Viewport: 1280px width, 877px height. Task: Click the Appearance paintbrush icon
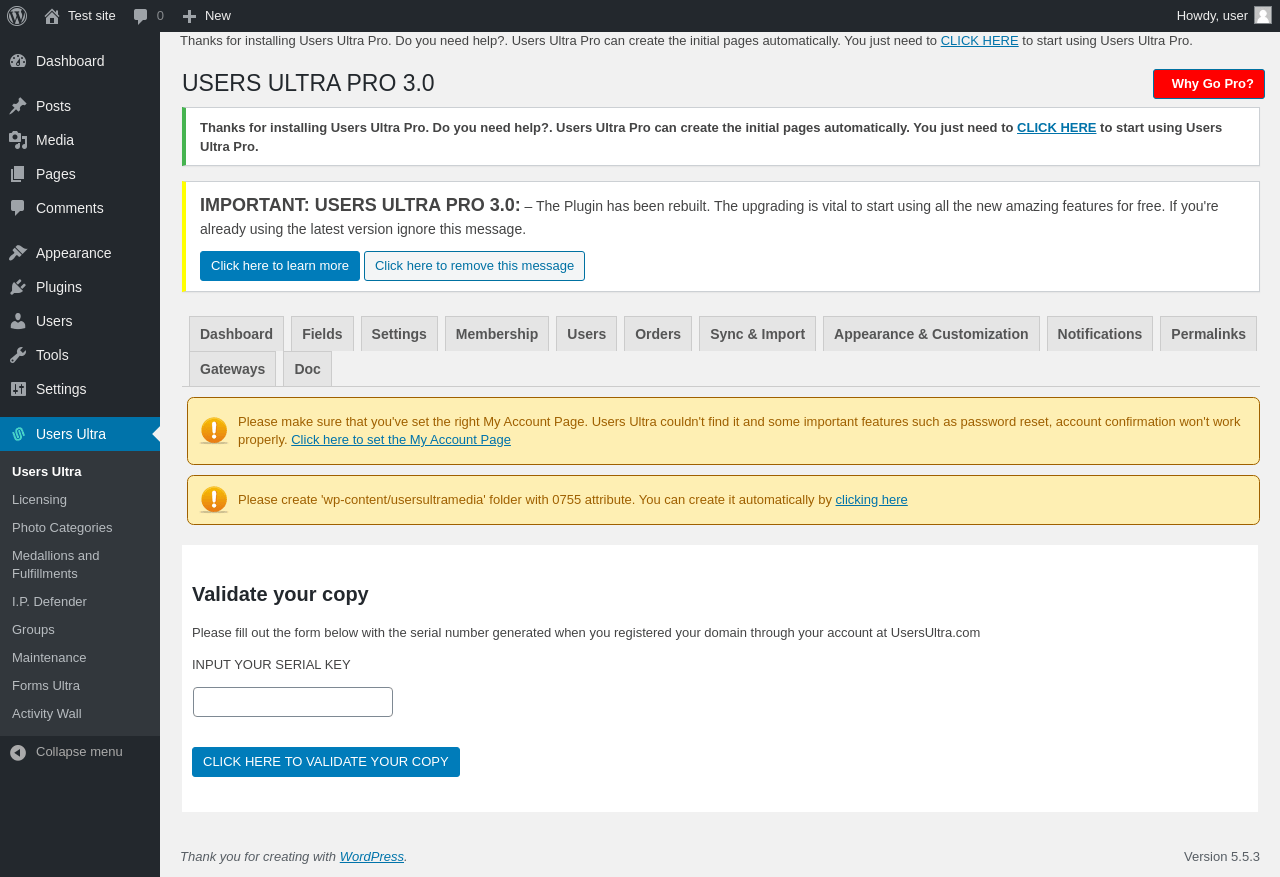[x=18, y=253]
